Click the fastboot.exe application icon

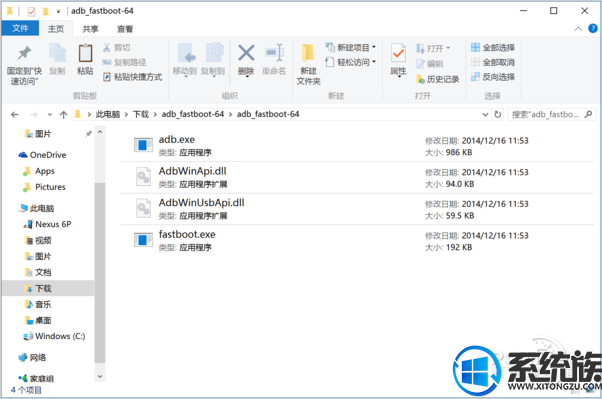(143, 240)
